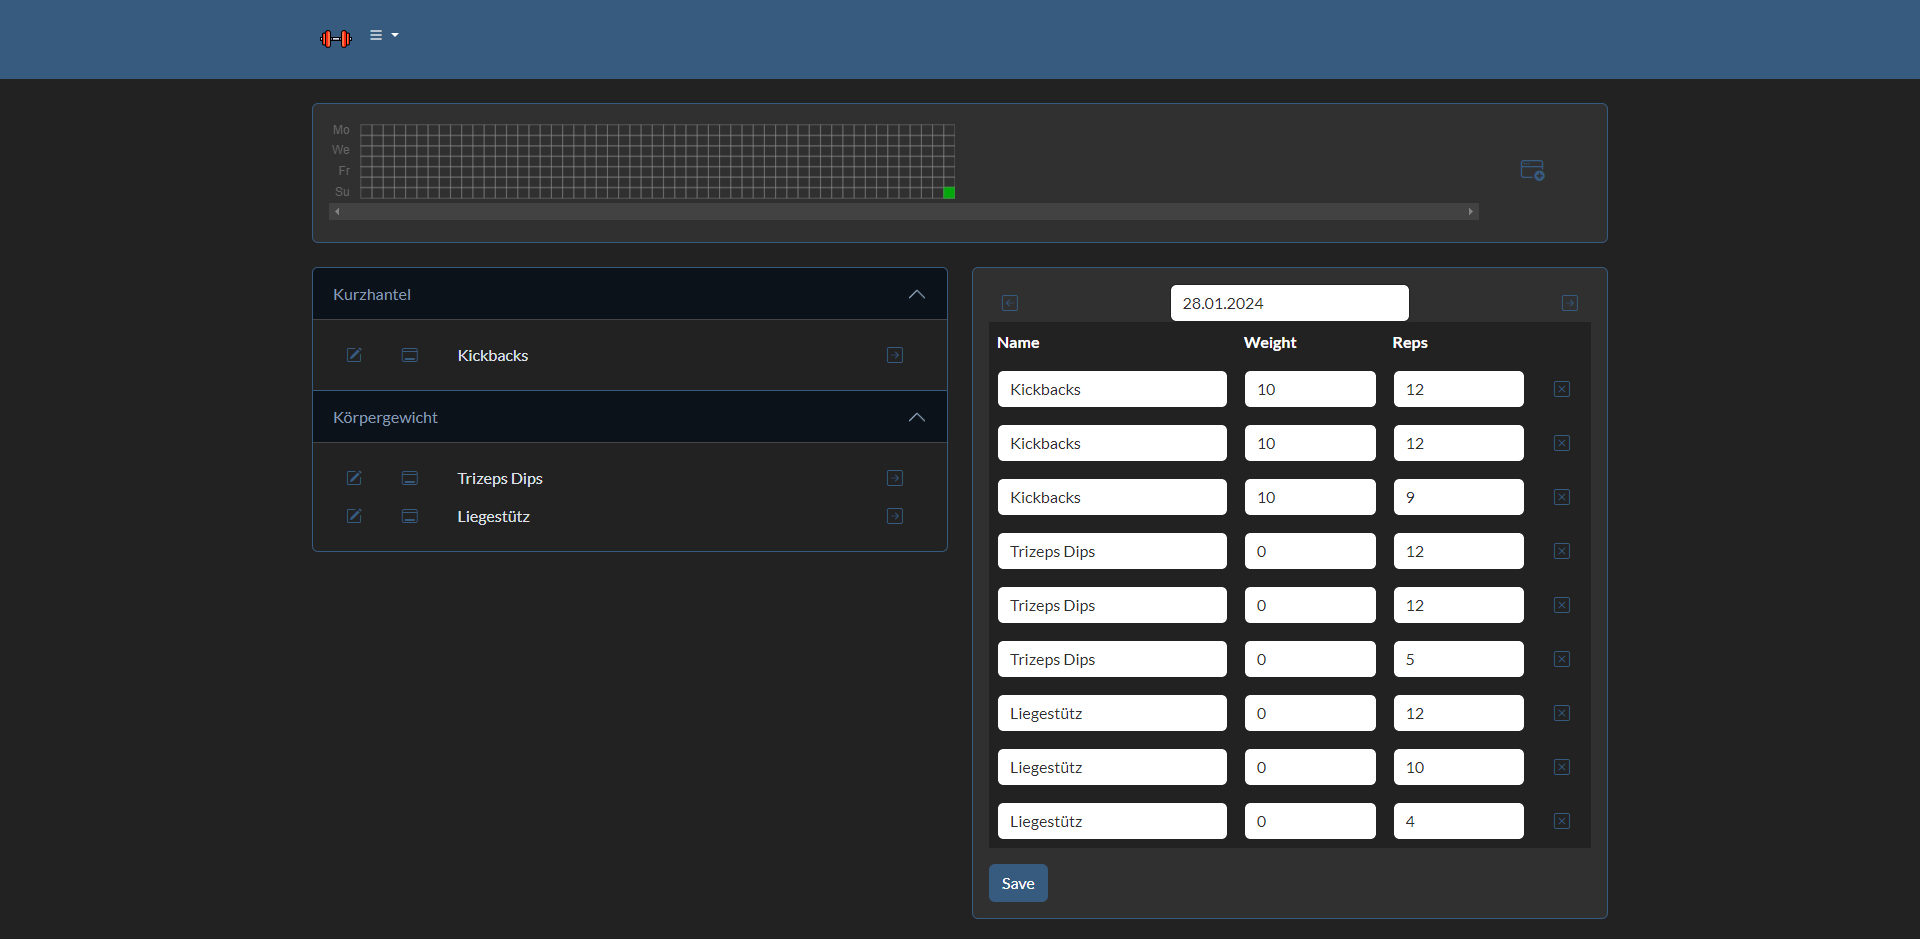The height and width of the screenshot is (939, 1920).
Task: Click the Trizeps Dips exercise name
Action: click(500, 478)
